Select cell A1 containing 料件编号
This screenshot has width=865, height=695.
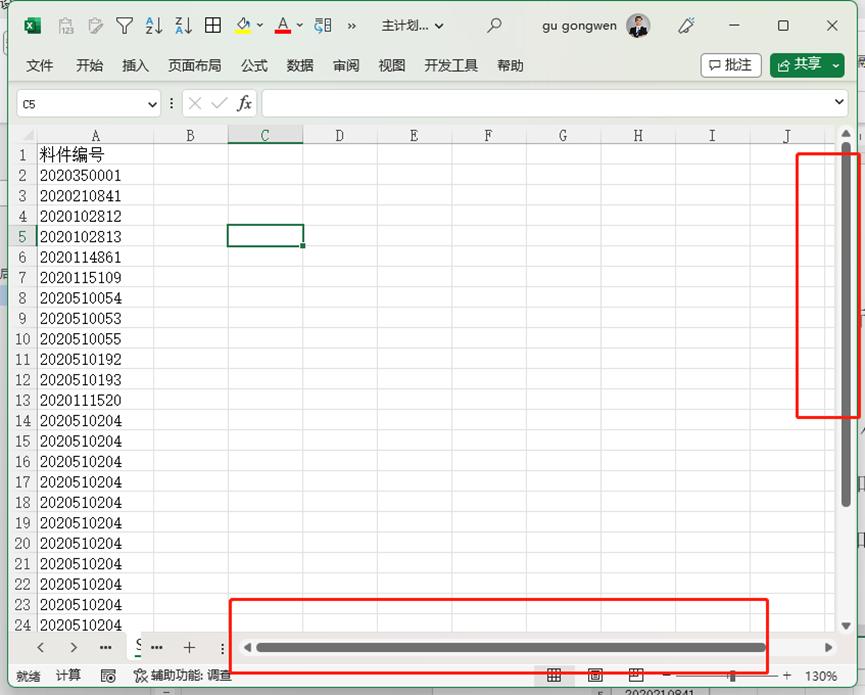[94, 155]
